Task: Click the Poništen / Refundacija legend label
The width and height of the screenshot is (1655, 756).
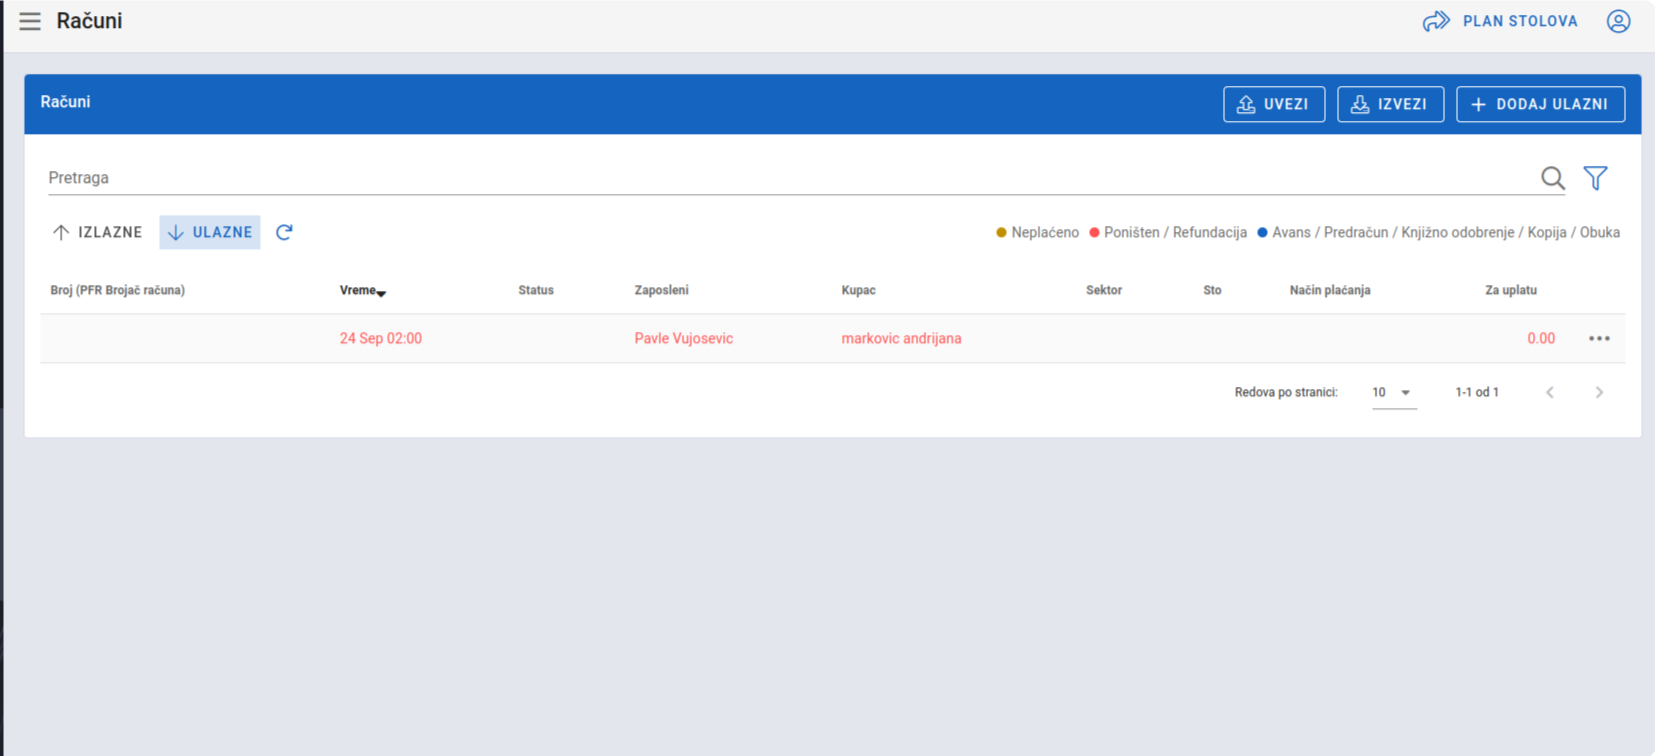Action: click(1175, 233)
